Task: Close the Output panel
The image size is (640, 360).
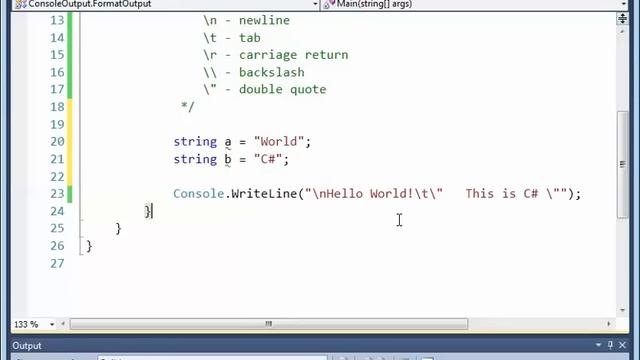Action: (x=622, y=345)
